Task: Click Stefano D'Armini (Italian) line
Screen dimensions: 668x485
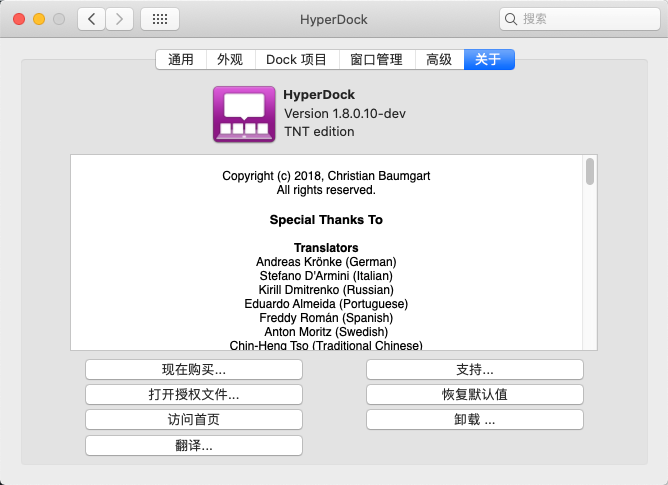Action: click(326, 276)
